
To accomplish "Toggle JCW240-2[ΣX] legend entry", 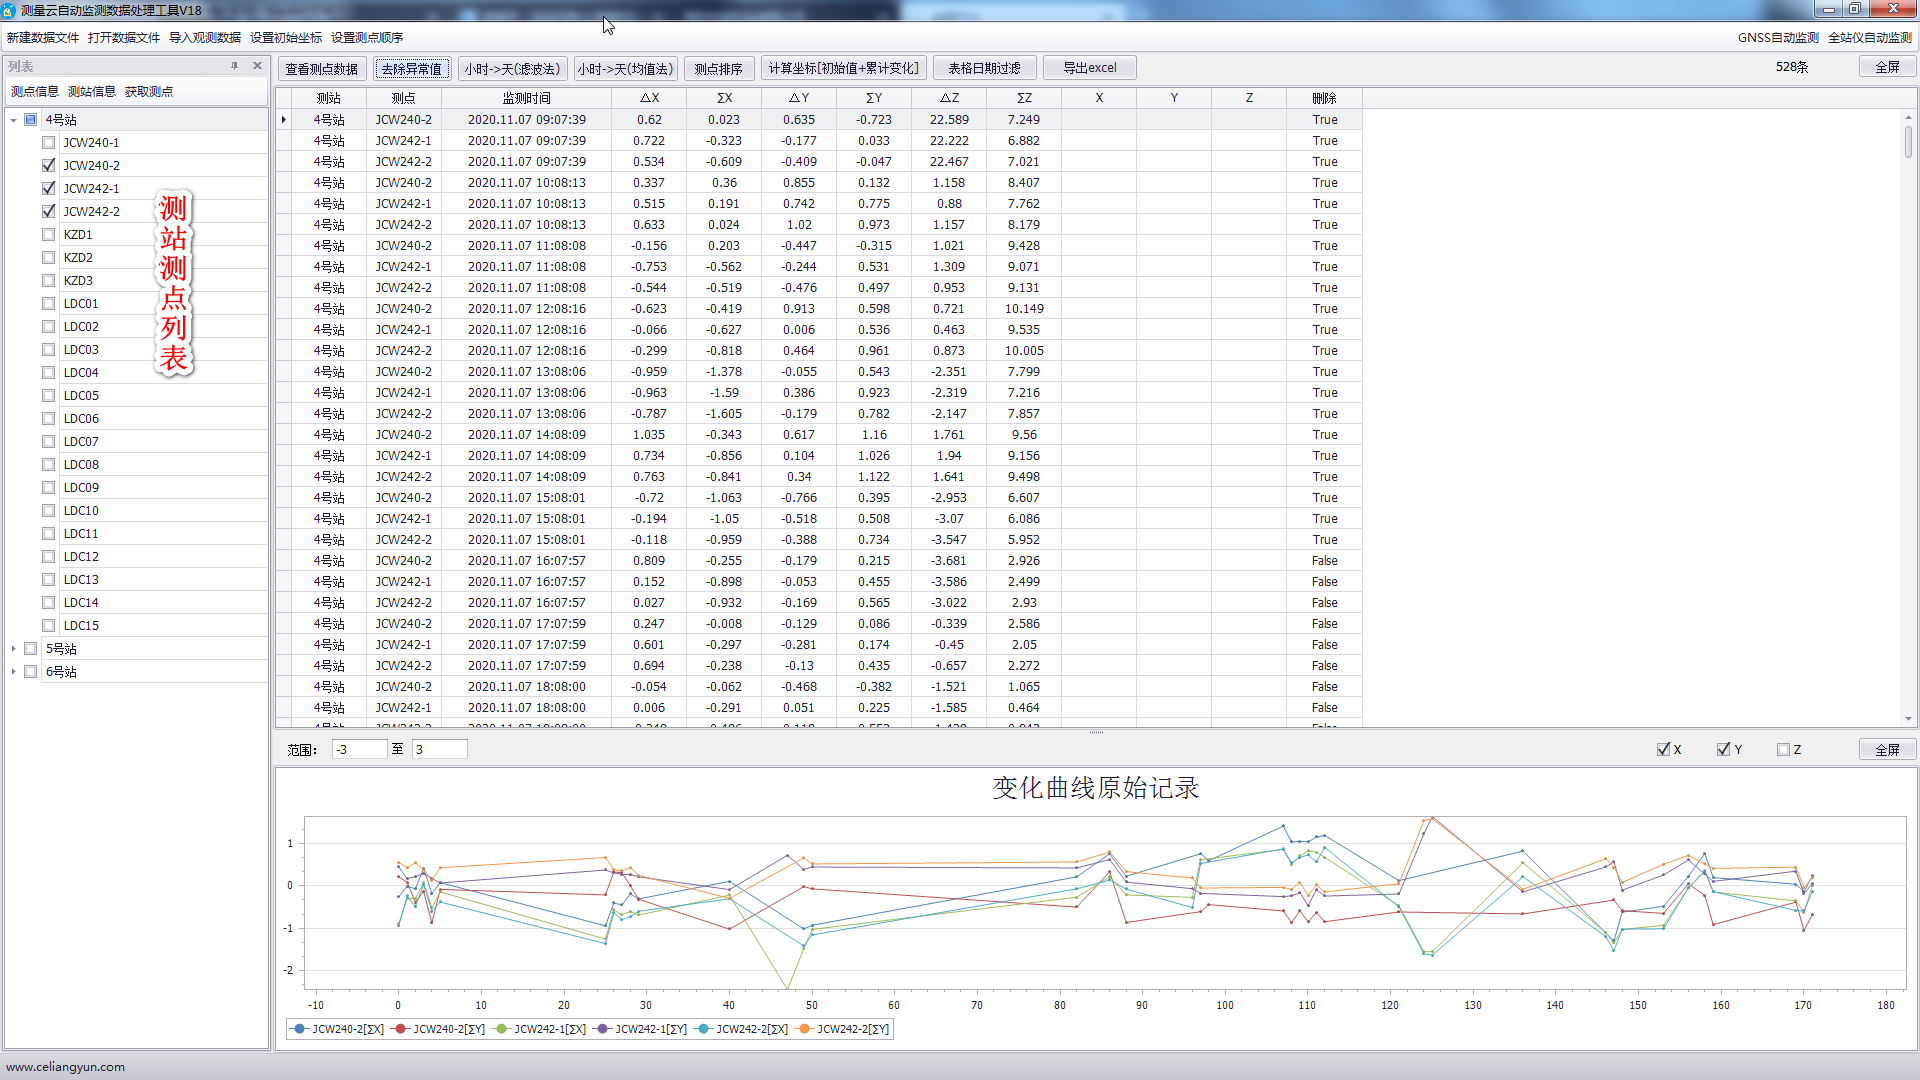I will (338, 1030).
